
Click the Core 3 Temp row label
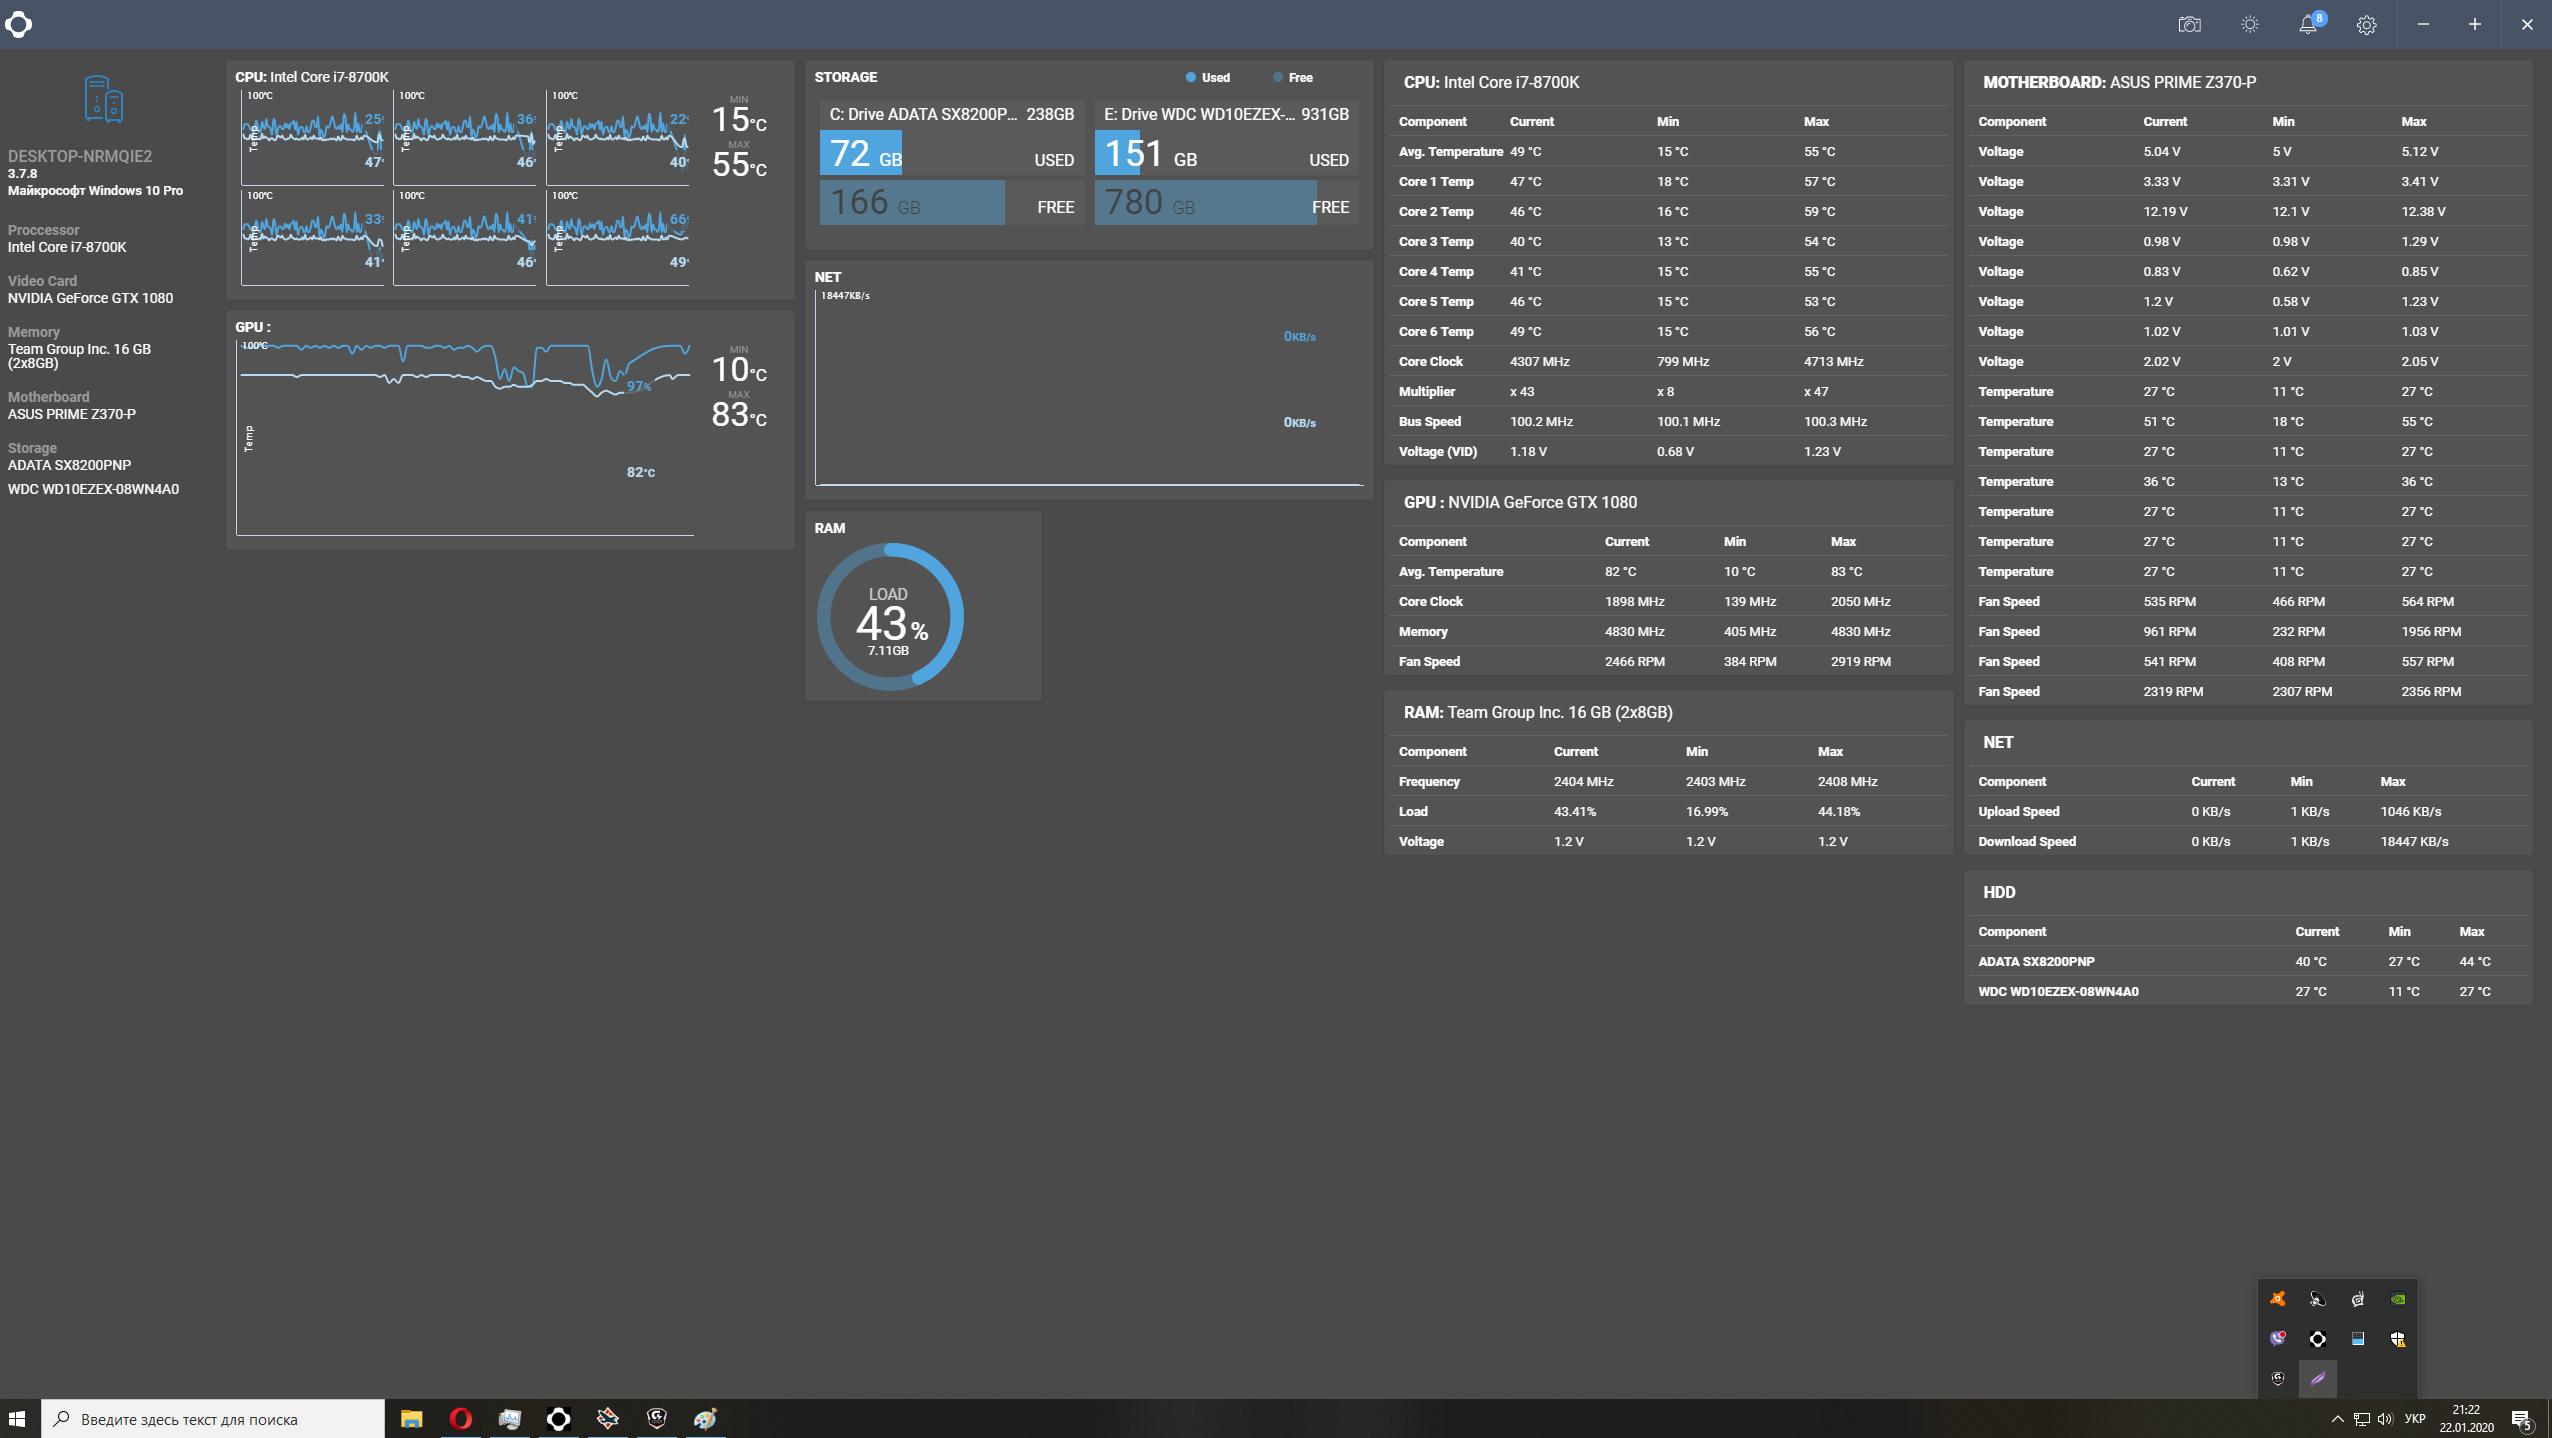(x=1436, y=241)
